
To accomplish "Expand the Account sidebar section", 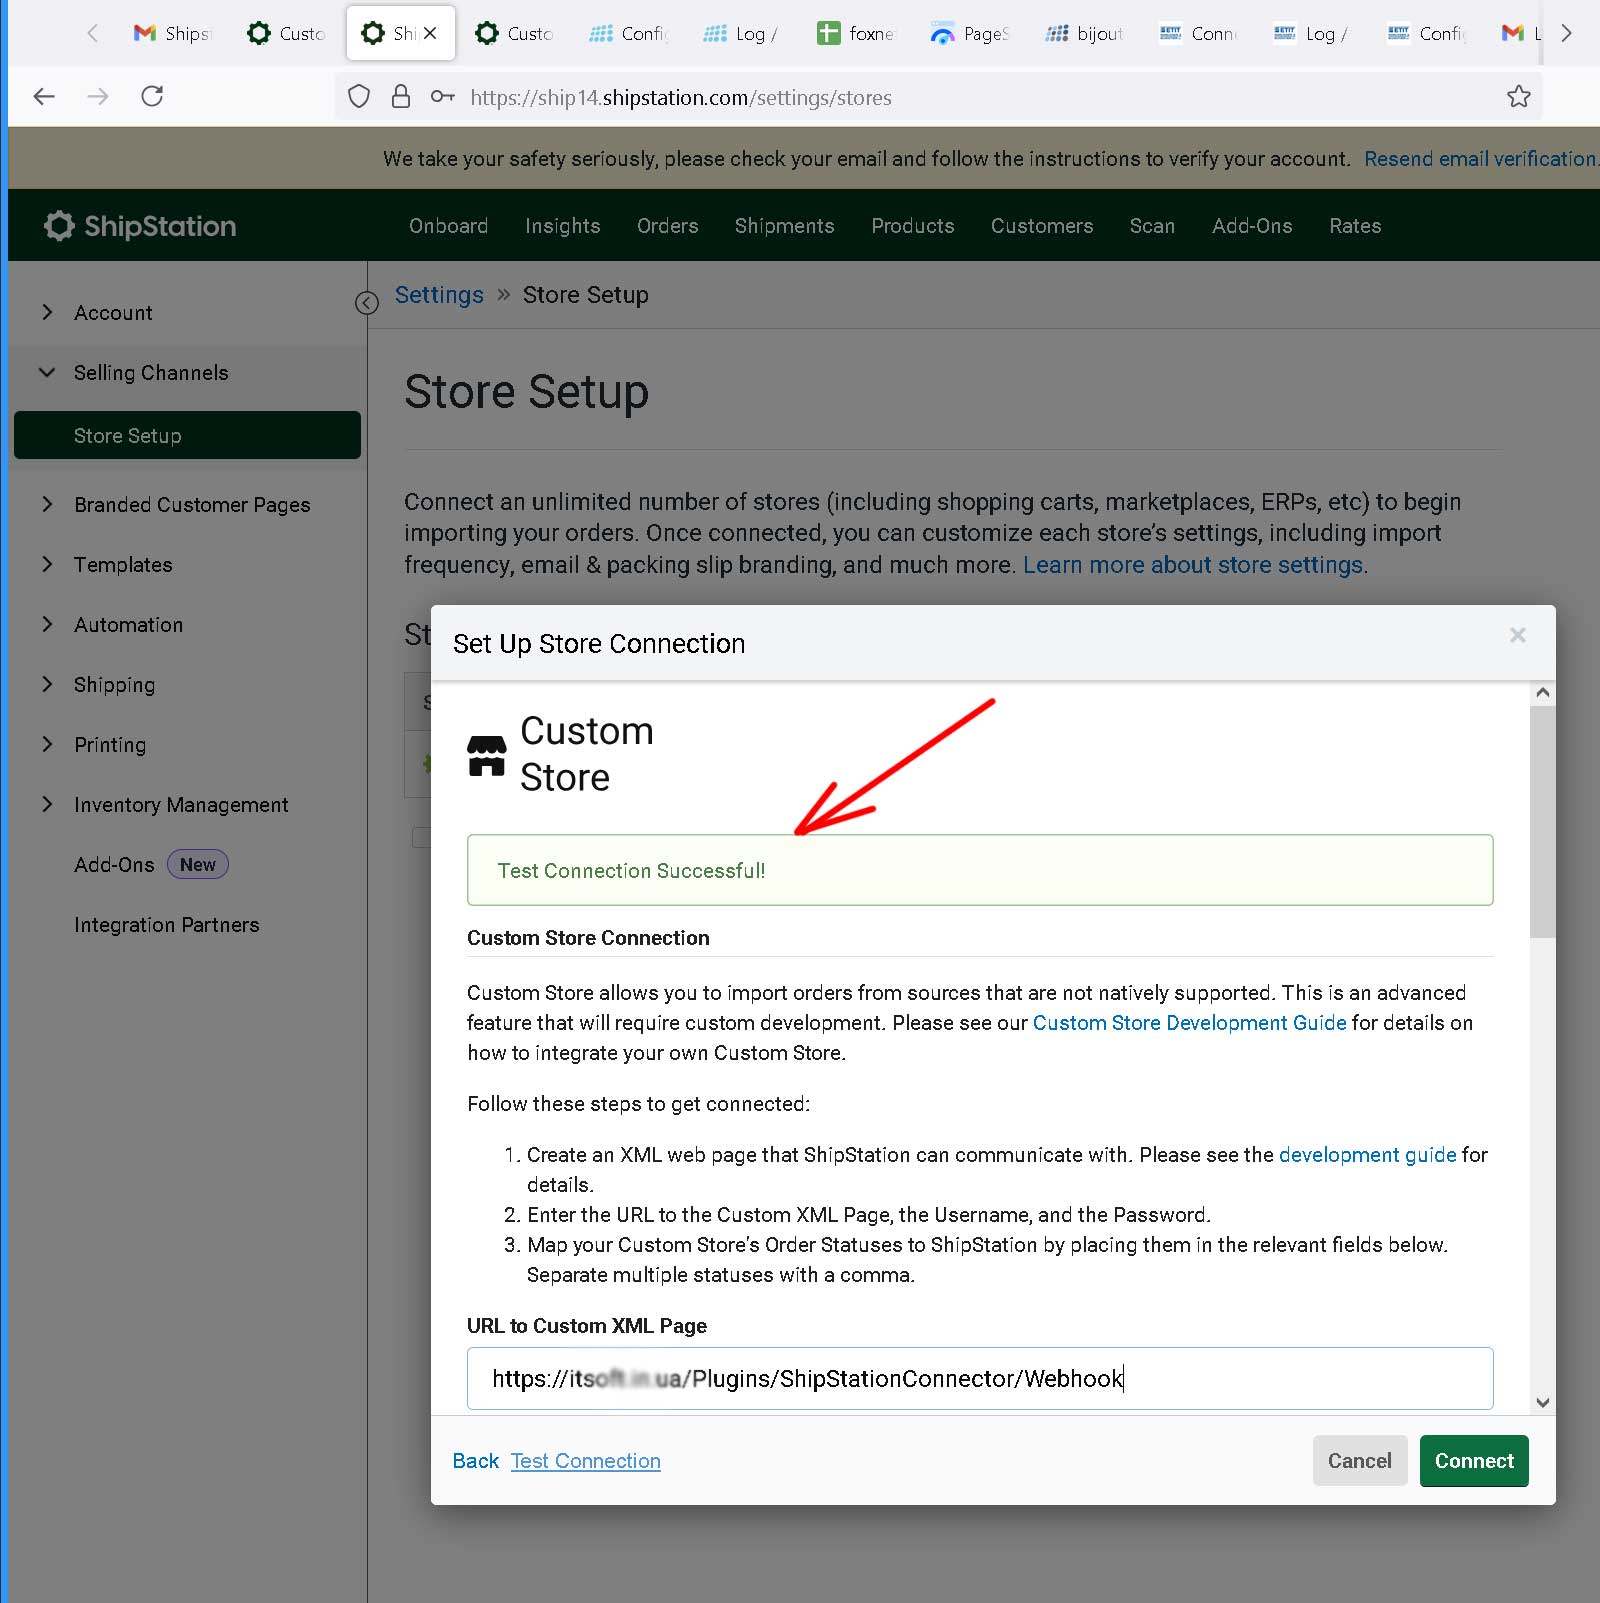I will [47, 312].
